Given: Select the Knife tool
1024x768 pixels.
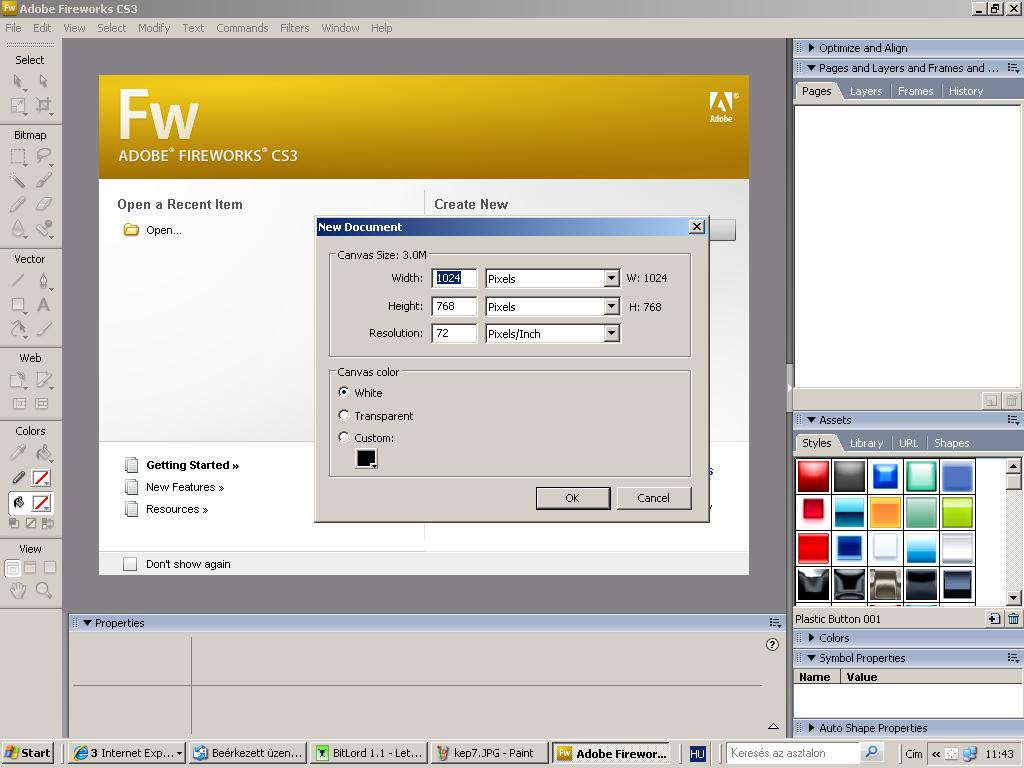Looking at the screenshot, I should [x=43, y=328].
